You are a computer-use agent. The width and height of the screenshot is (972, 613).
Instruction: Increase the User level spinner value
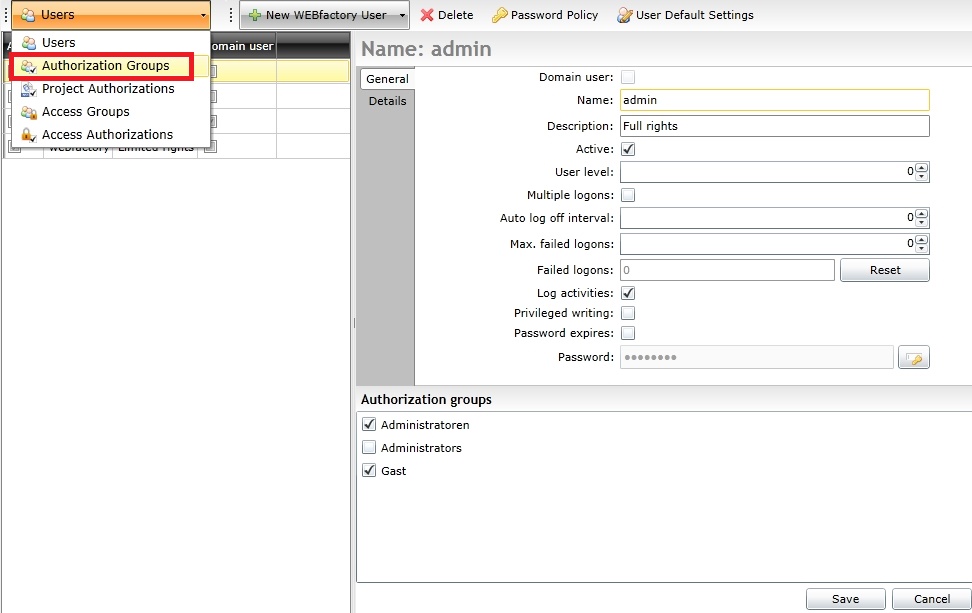922,167
